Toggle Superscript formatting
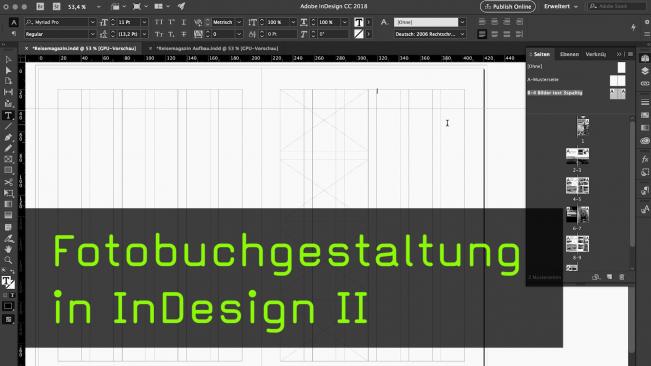The width and height of the screenshot is (651, 366). (x=171, y=22)
